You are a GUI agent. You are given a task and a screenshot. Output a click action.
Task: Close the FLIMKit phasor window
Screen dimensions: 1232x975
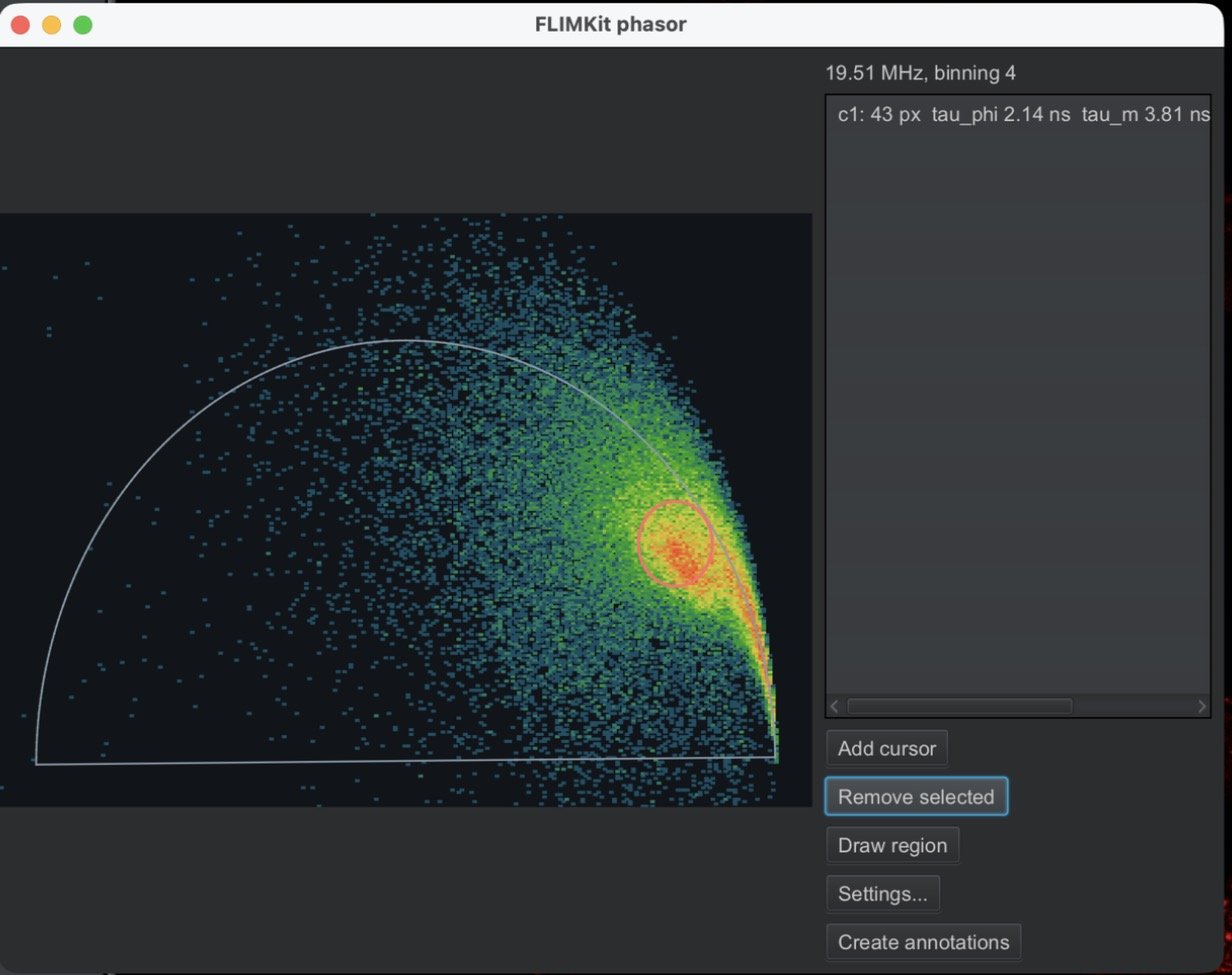(20, 25)
